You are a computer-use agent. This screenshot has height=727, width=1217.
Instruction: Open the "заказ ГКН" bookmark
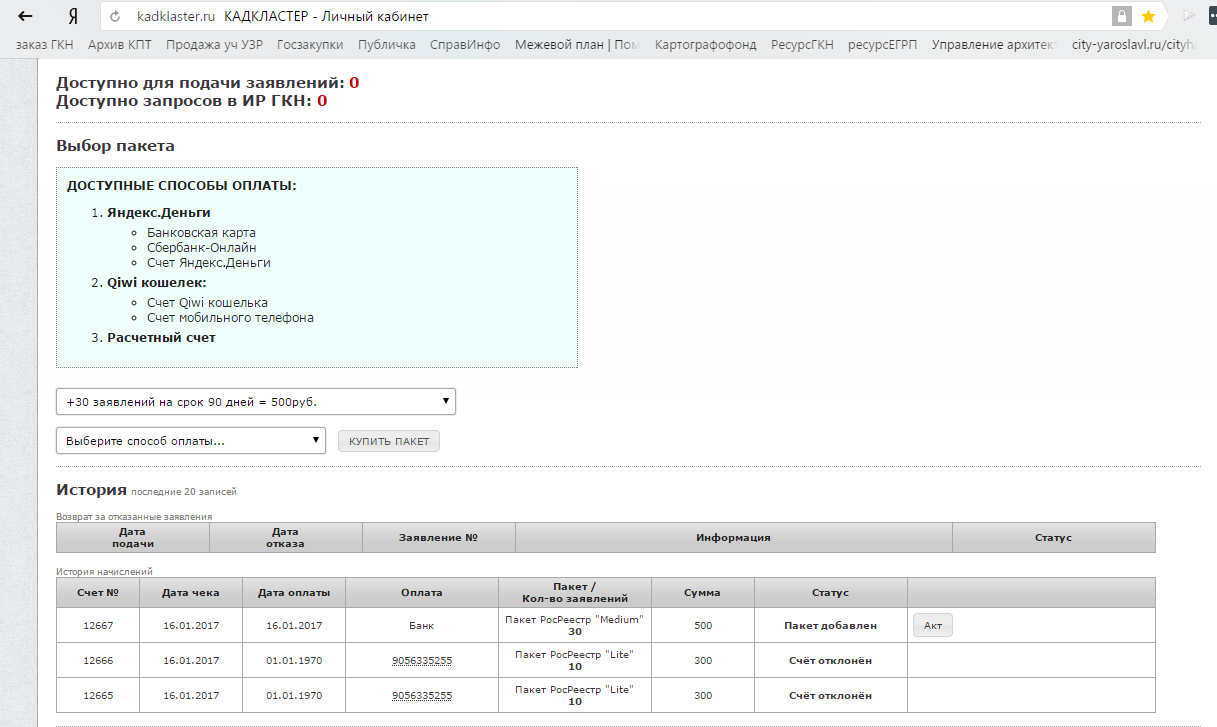[45, 44]
